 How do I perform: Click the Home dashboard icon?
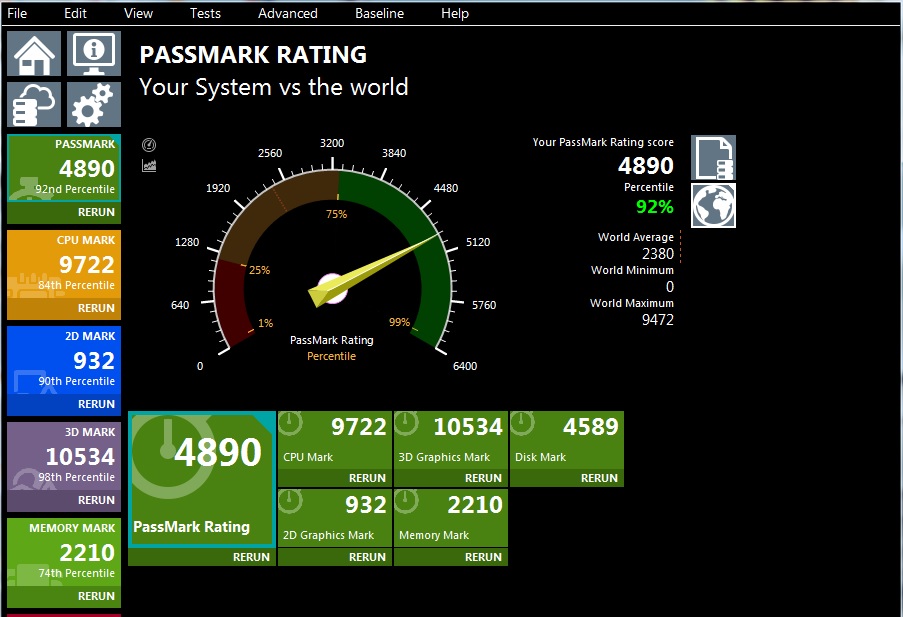pyautogui.click(x=34, y=54)
